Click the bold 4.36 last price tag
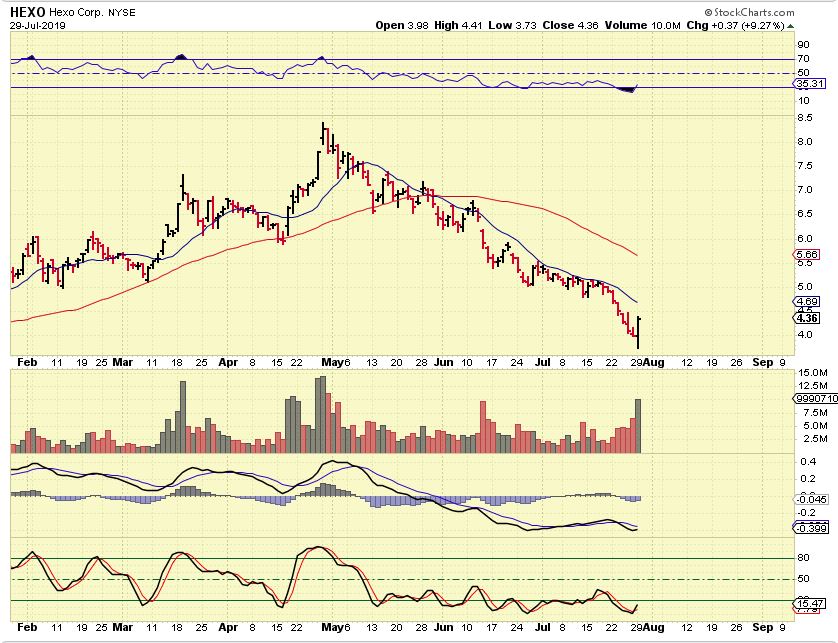 point(807,318)
